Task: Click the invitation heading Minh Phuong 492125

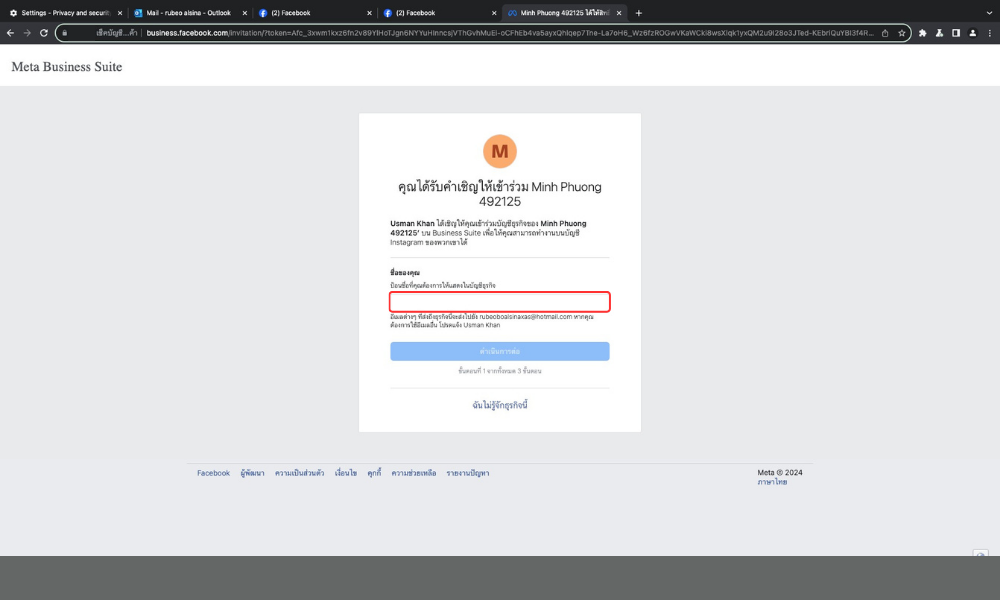Action: (499, 194)
